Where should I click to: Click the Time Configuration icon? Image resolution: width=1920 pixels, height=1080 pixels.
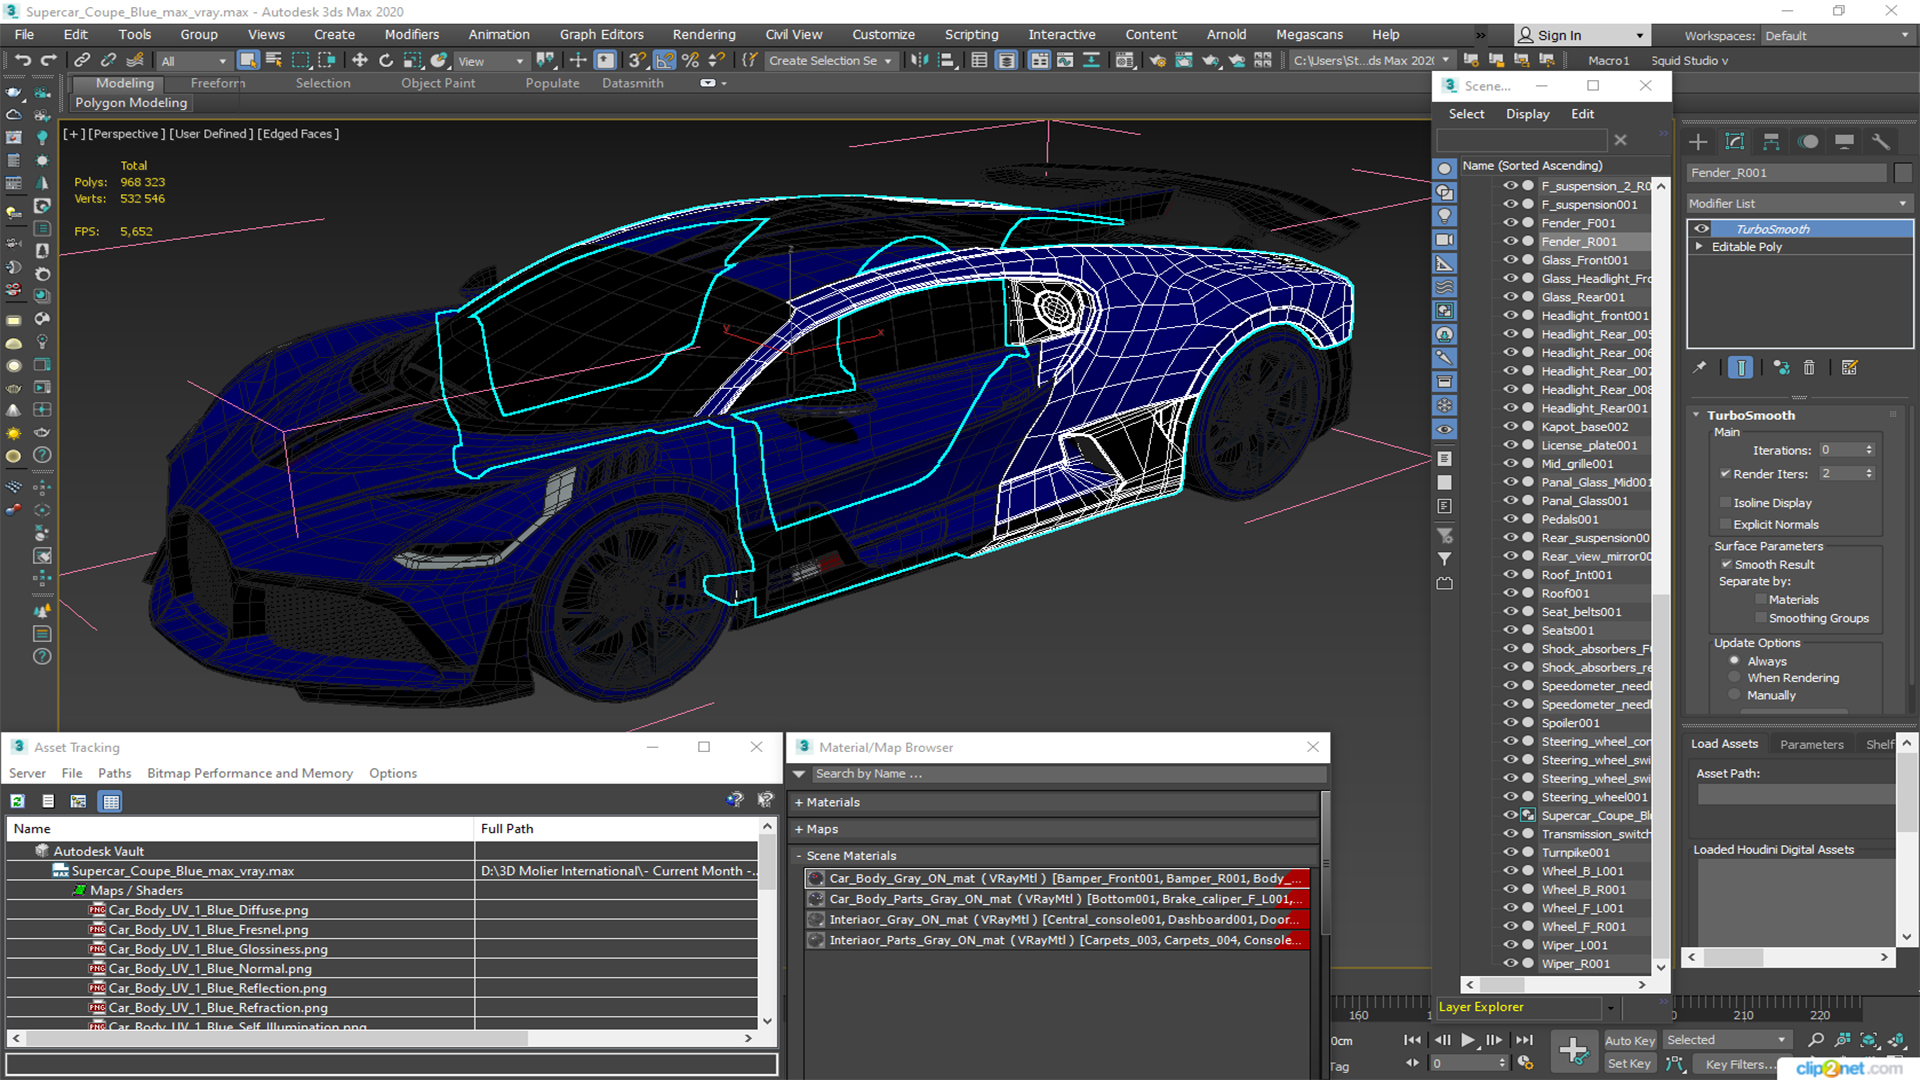coord(1525,1063)
